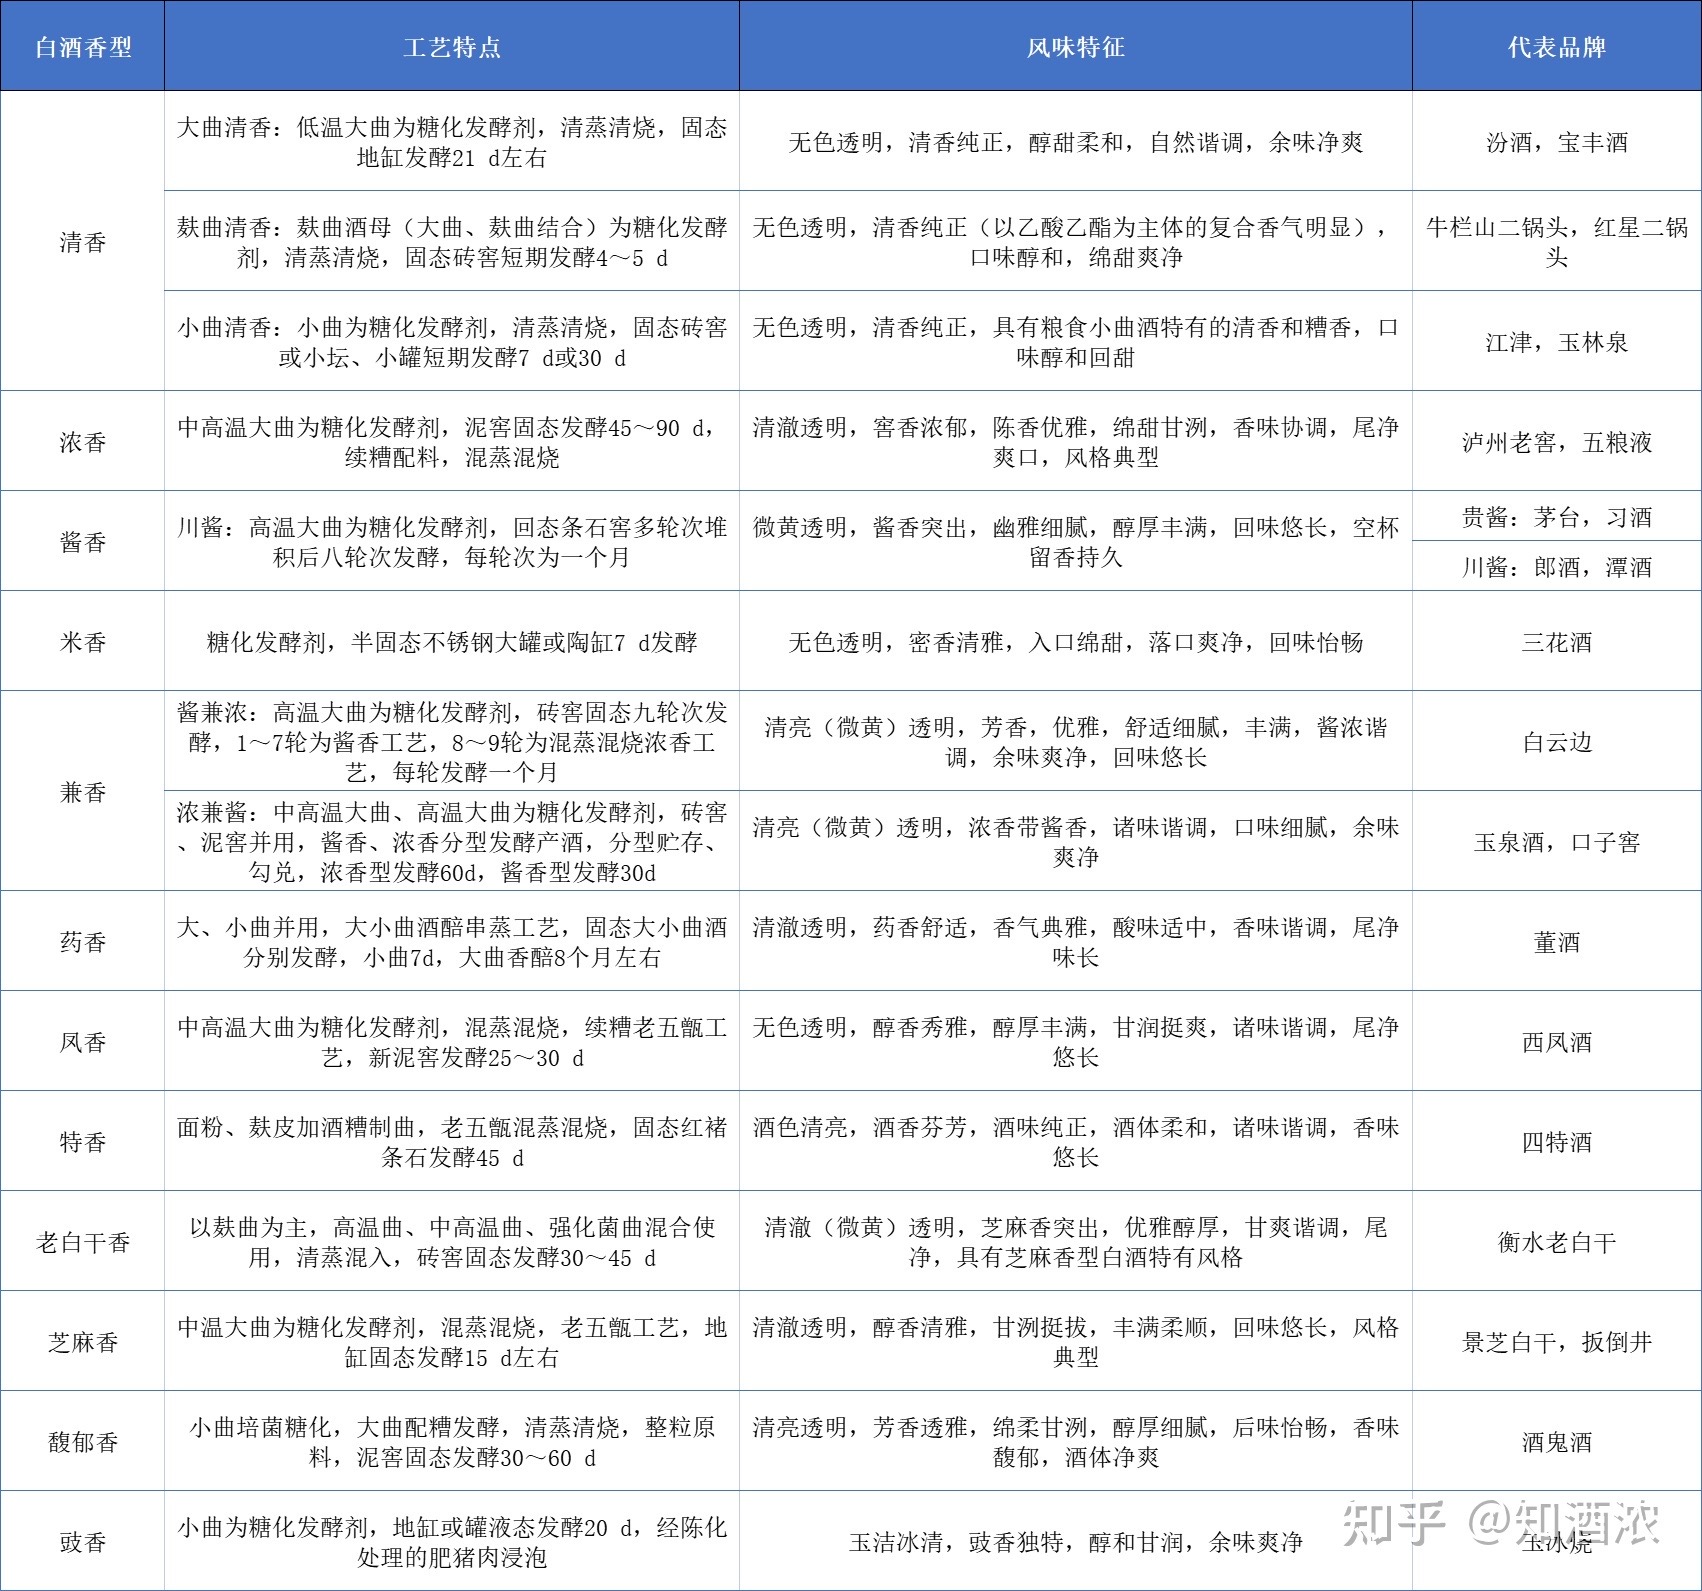1702x1591 pixels.
Task: Click the 川酱：高温大曲 process cell
Action: point(452,541)
